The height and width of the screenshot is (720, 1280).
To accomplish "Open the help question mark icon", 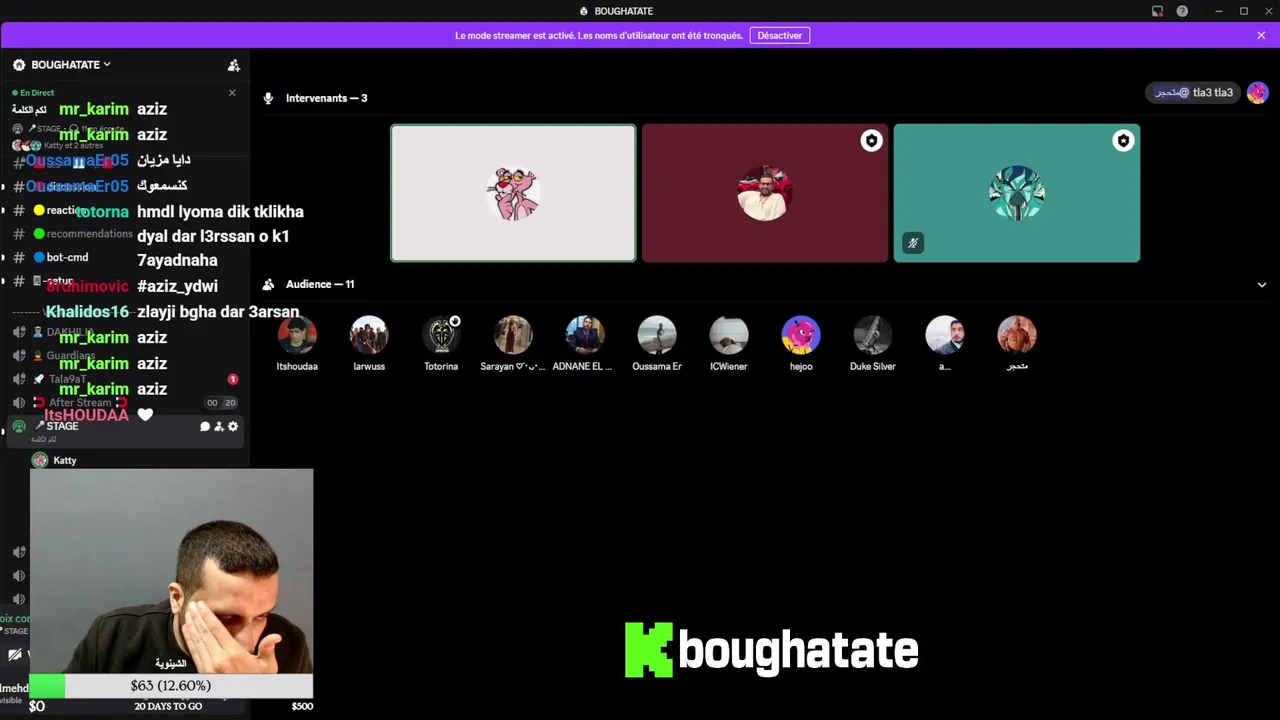I will click(x=1182, y=11).
